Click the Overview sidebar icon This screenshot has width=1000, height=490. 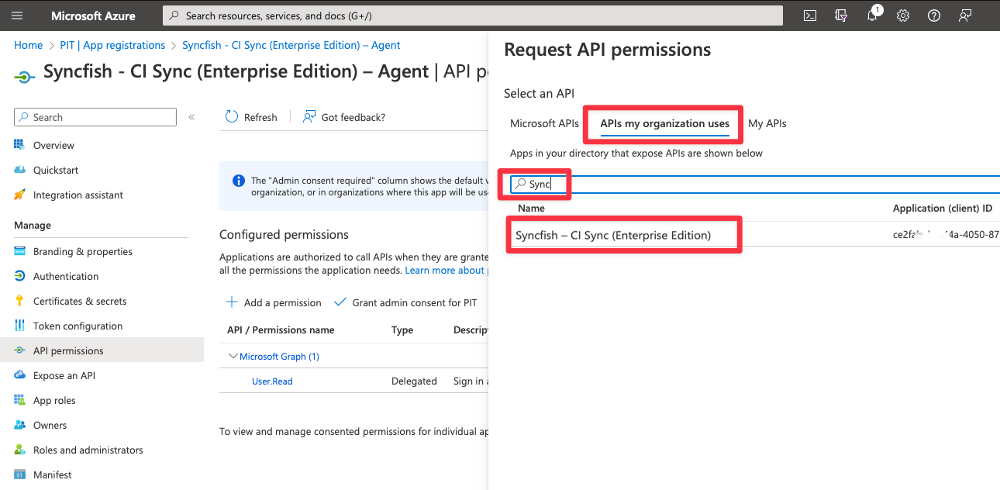20,145
